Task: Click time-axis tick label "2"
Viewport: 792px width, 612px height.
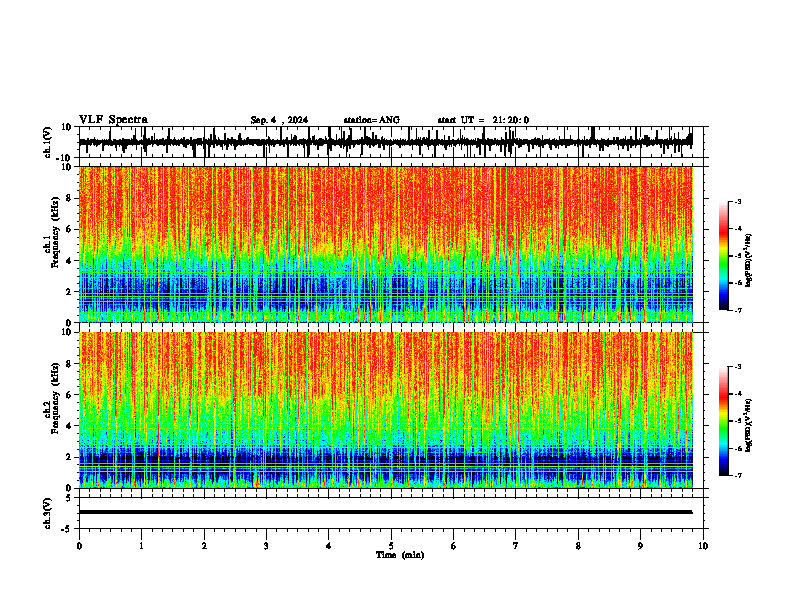Action: coord(204,546)
